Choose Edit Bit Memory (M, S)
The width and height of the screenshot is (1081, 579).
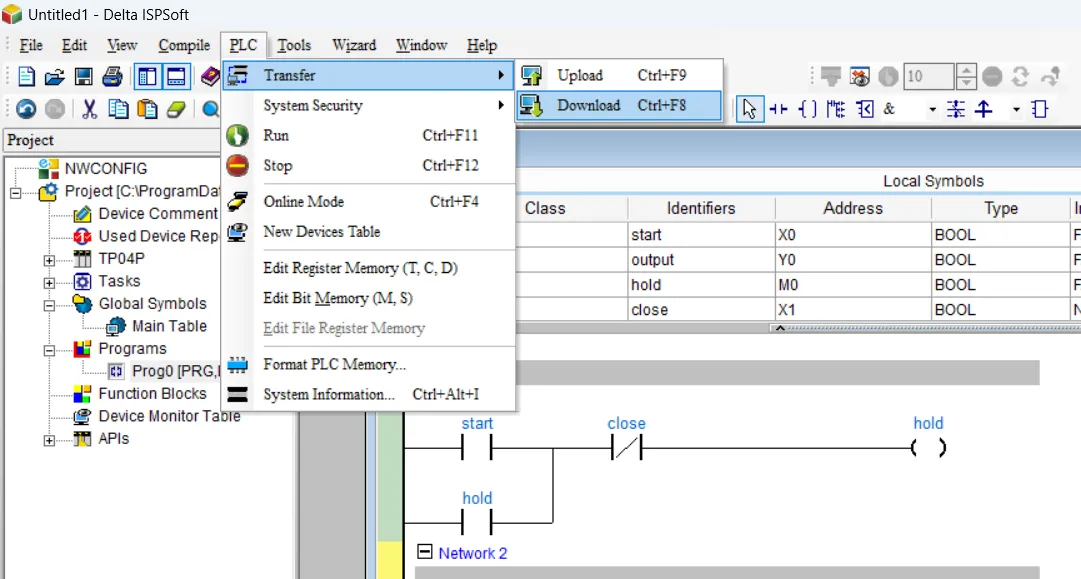tap(368, 298)
